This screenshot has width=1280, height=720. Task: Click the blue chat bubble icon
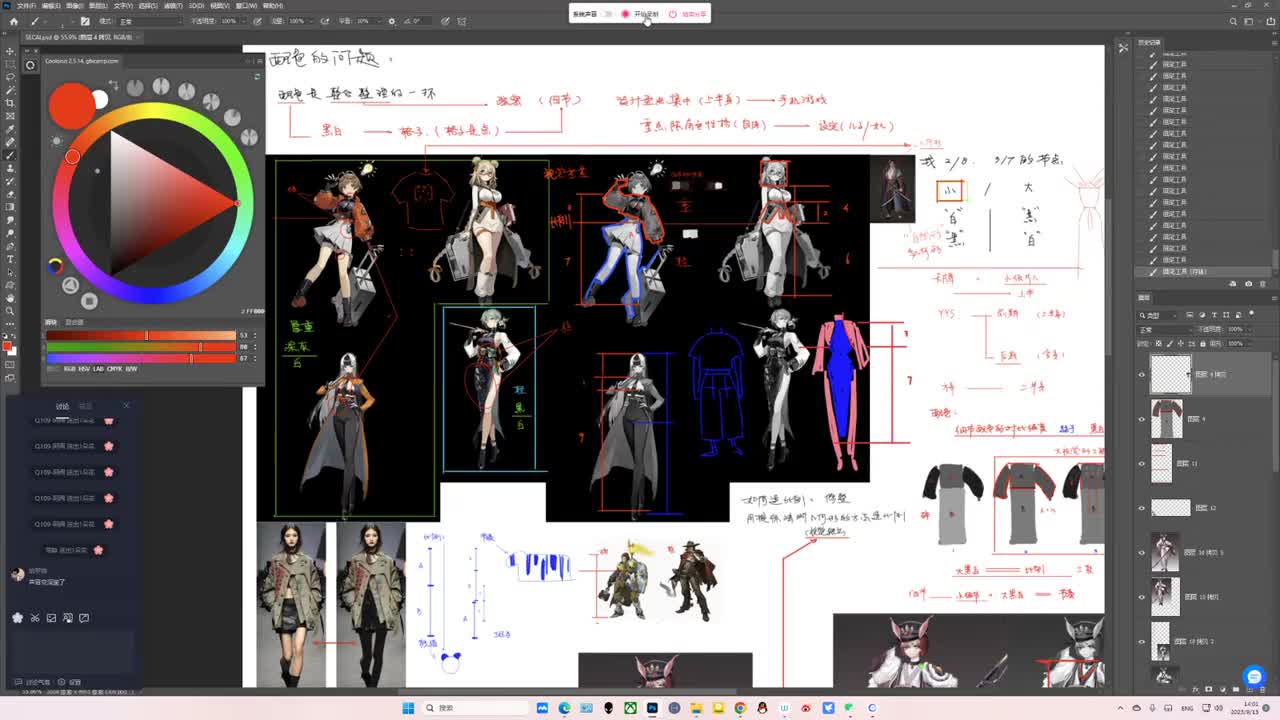pos(1254,676)
